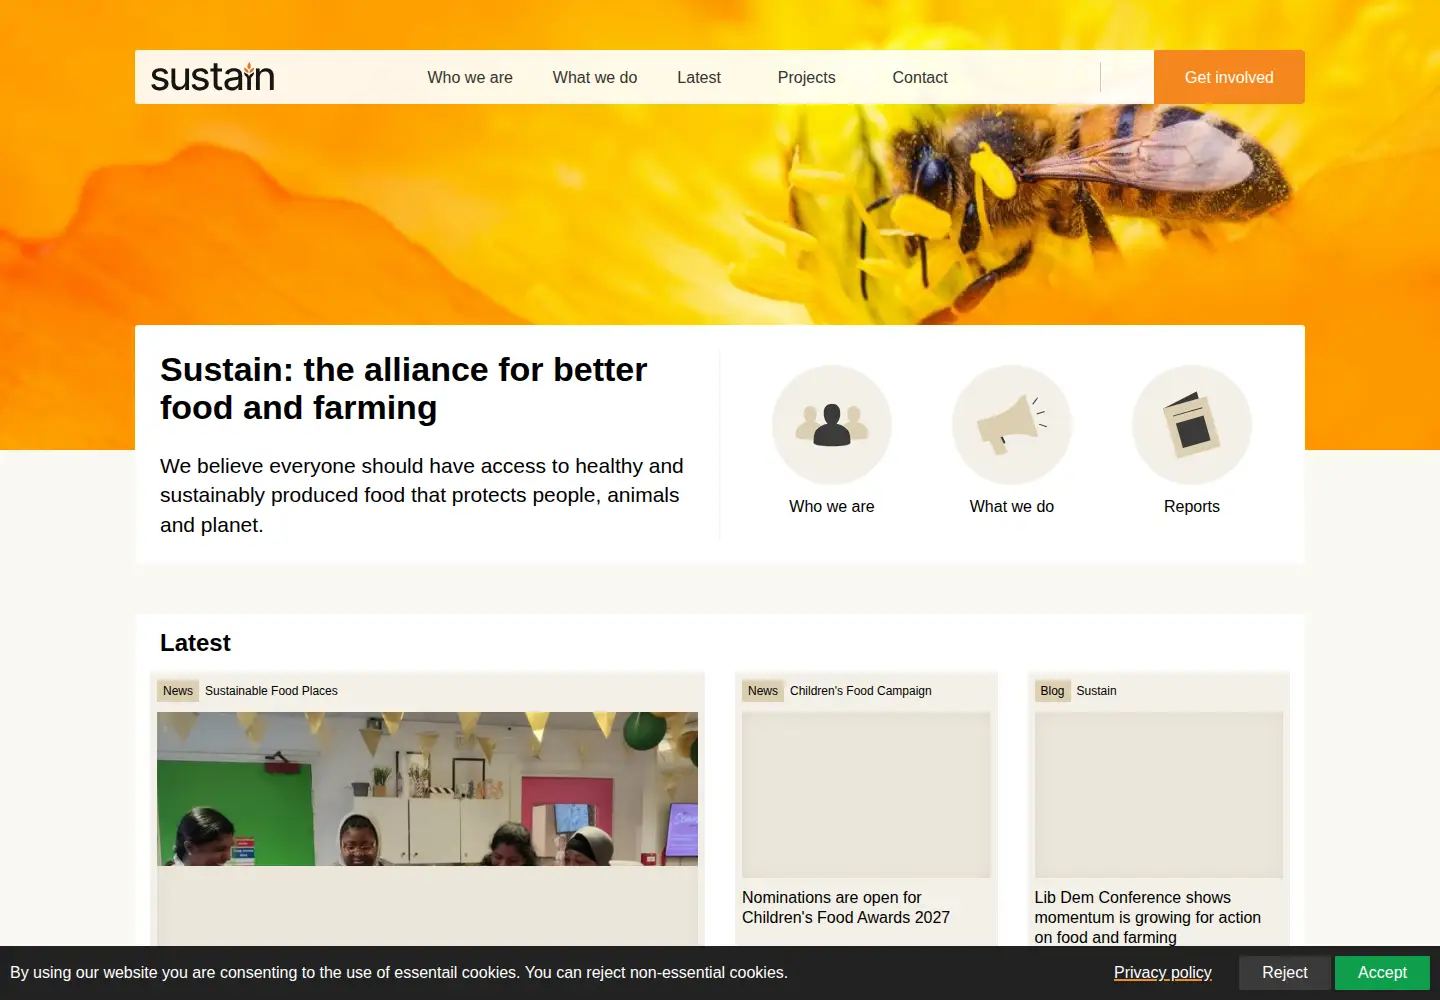The height and width of the screenshot is (1000, 1440).
Task: Open the Privacy policy link
Action: coord(1163,973)
